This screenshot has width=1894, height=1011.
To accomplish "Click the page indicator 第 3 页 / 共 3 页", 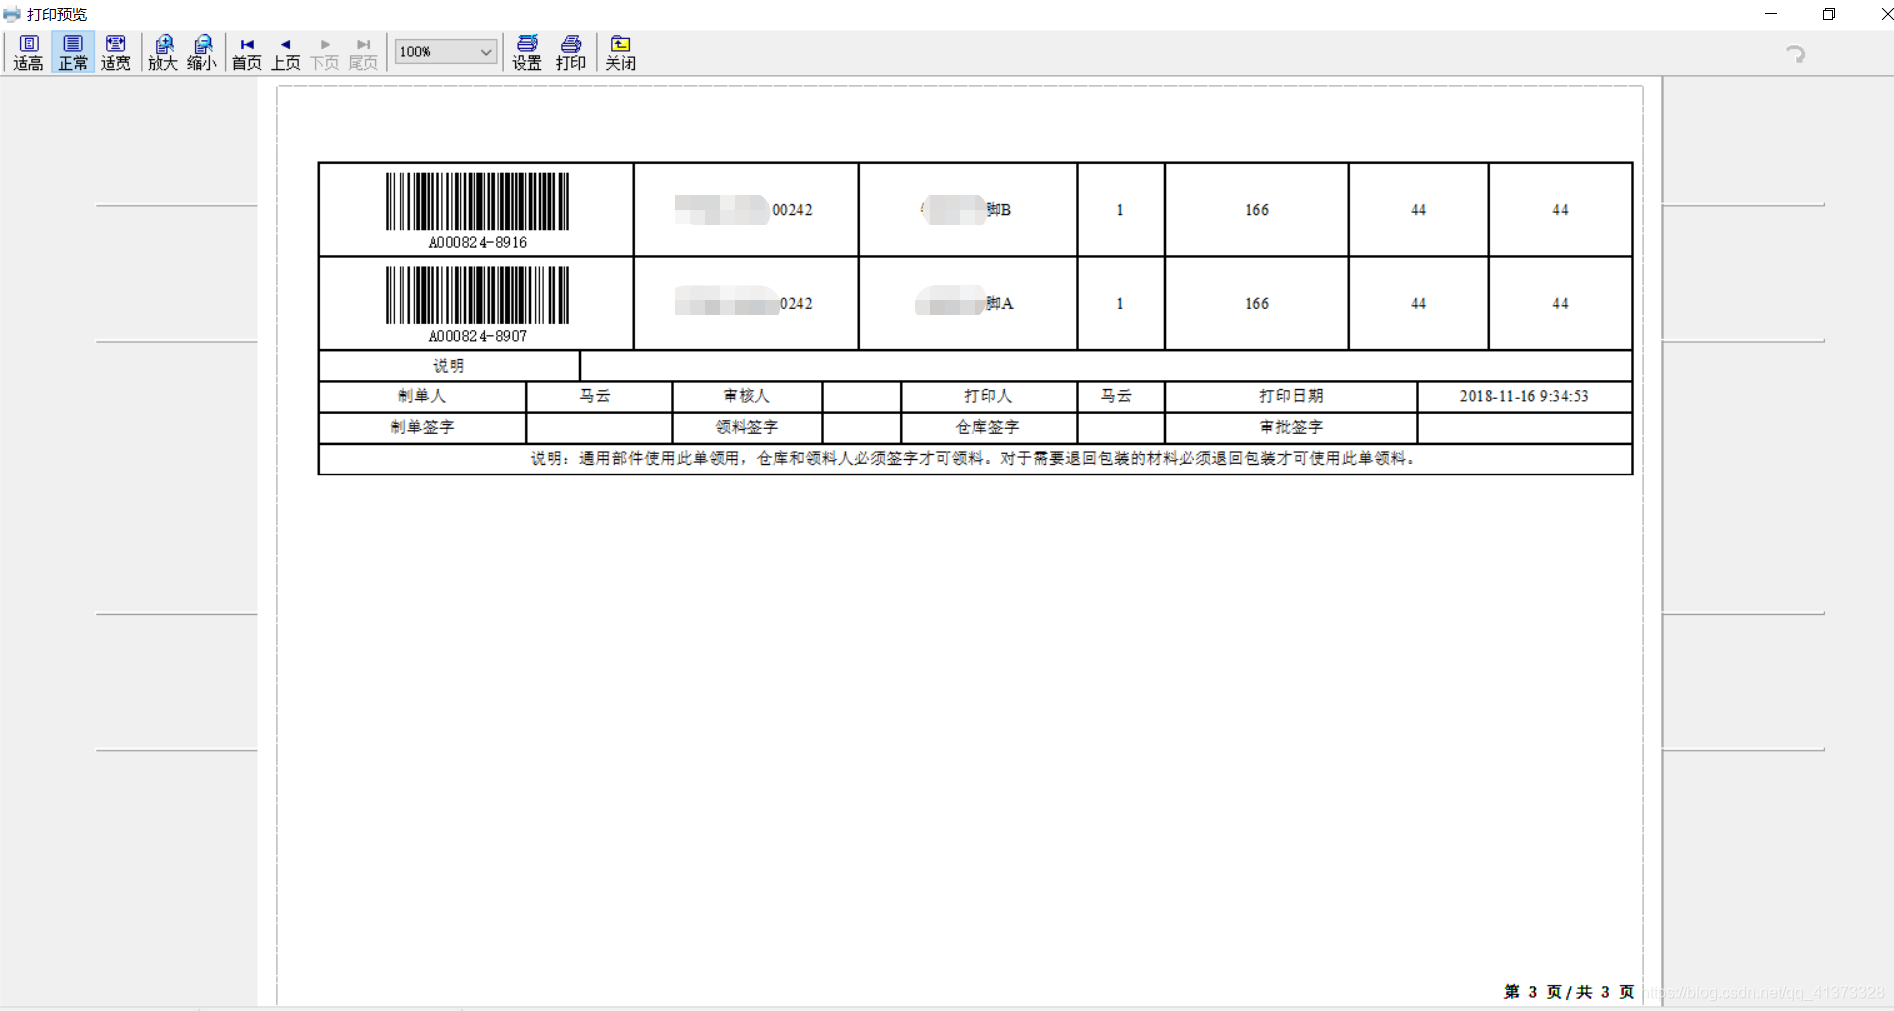I will point(1569,992).
